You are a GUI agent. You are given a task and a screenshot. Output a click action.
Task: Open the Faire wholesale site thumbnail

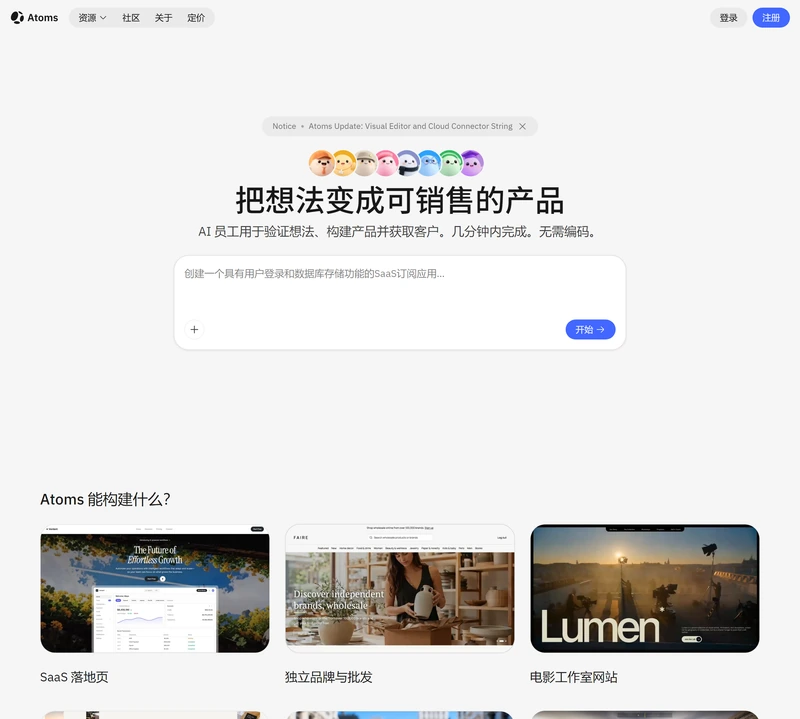point(399,588)
